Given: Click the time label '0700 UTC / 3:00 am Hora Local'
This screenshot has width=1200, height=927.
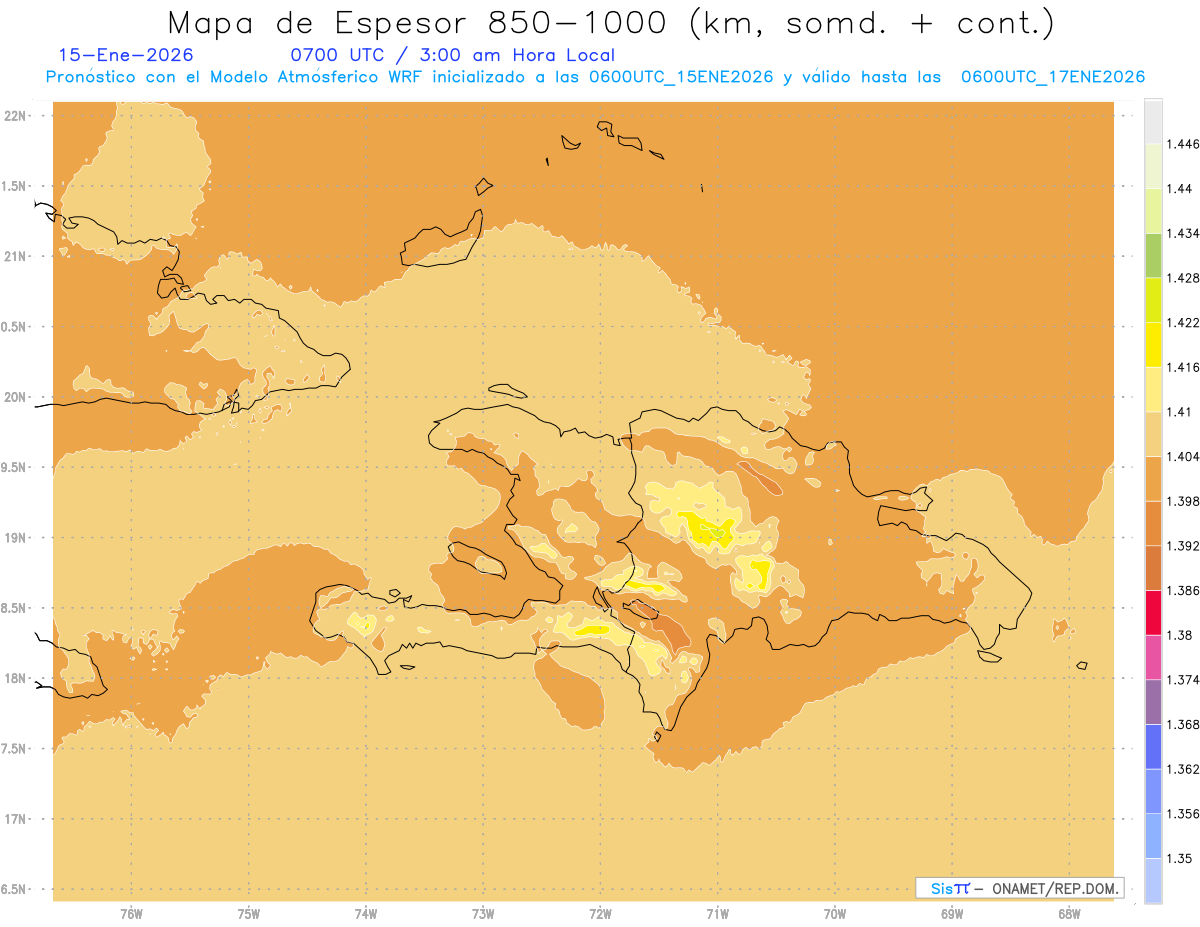Looking at the screenshot, I should tap(452, 55).
